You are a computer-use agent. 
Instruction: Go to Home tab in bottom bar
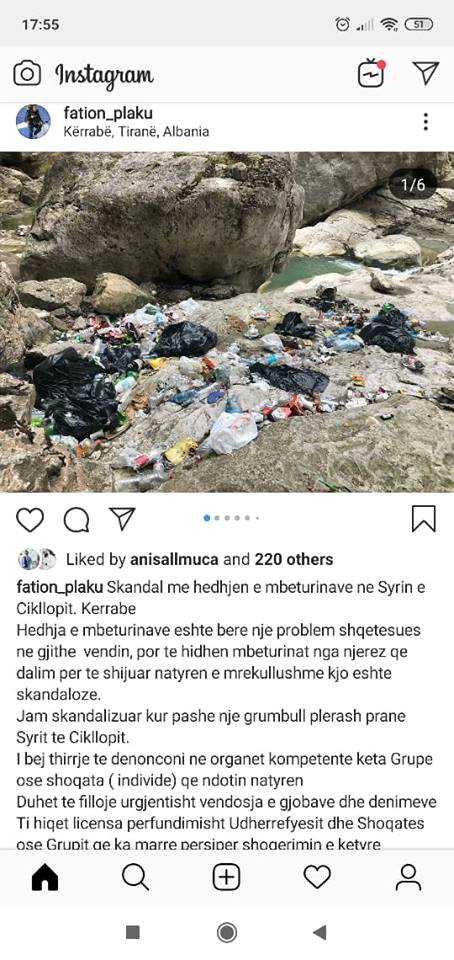[45, 878]
